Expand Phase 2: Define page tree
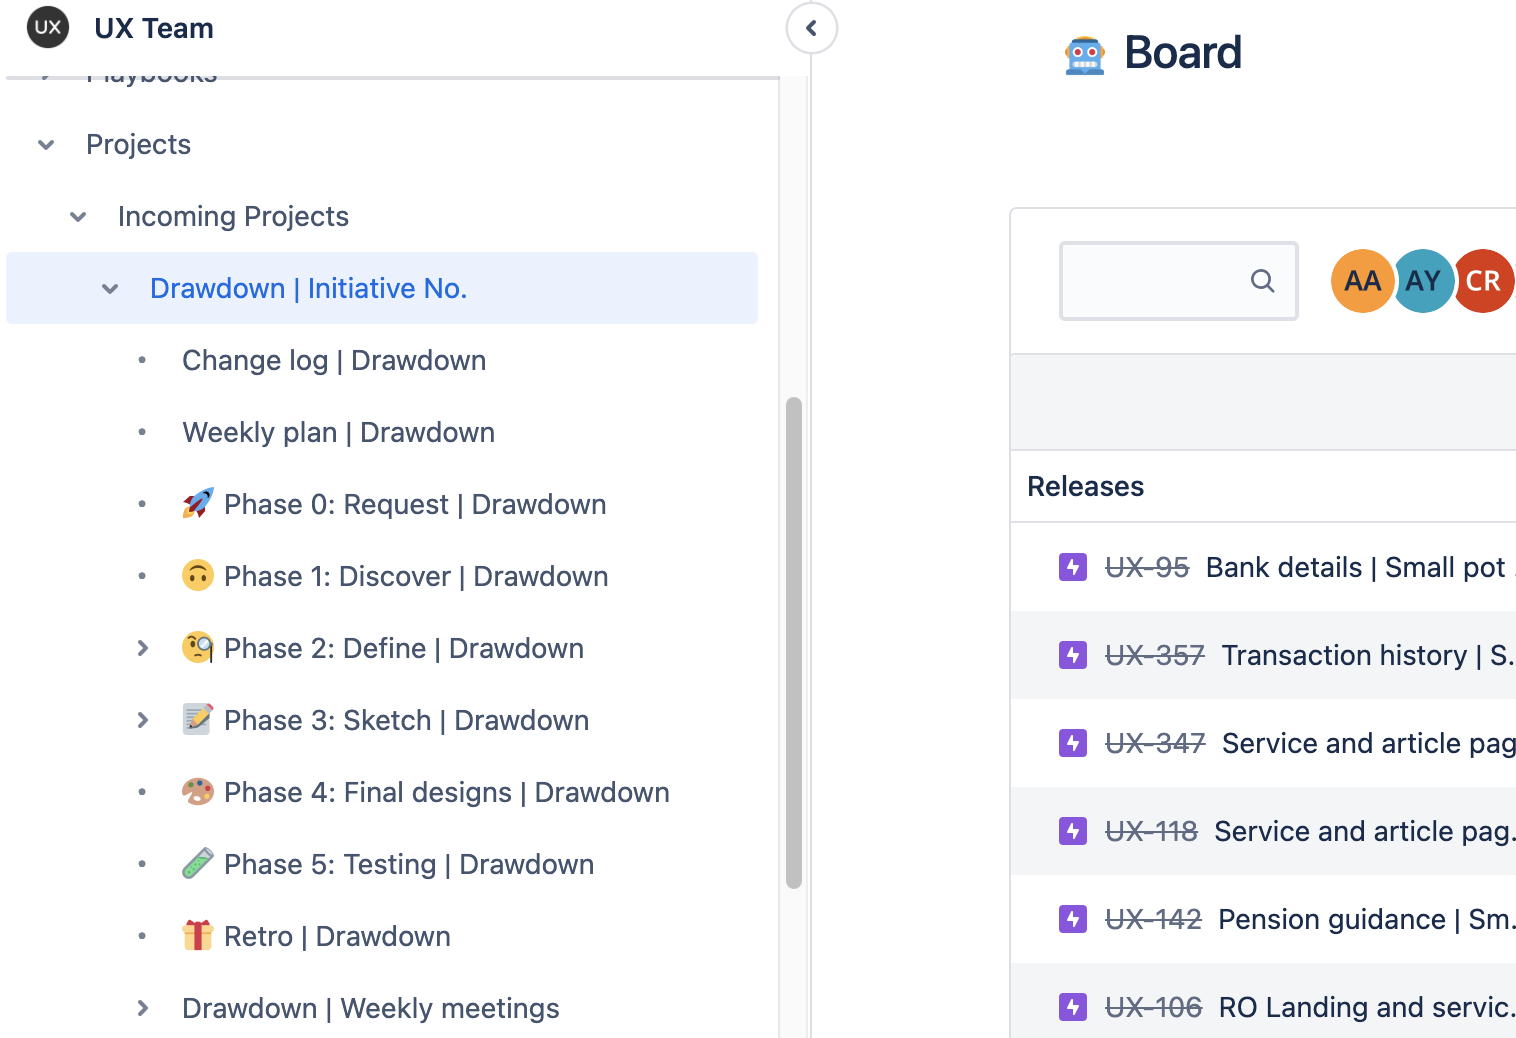The image size is (1516, 1038). click(142, 649)
